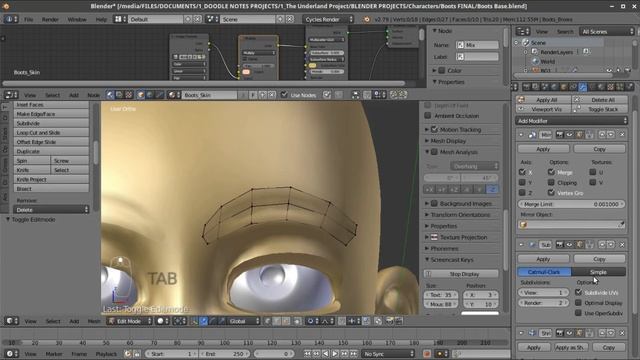The image size is (640, 360).
Task: Remove the Mirror modifier with X icon
Action: tap(622, 134)
